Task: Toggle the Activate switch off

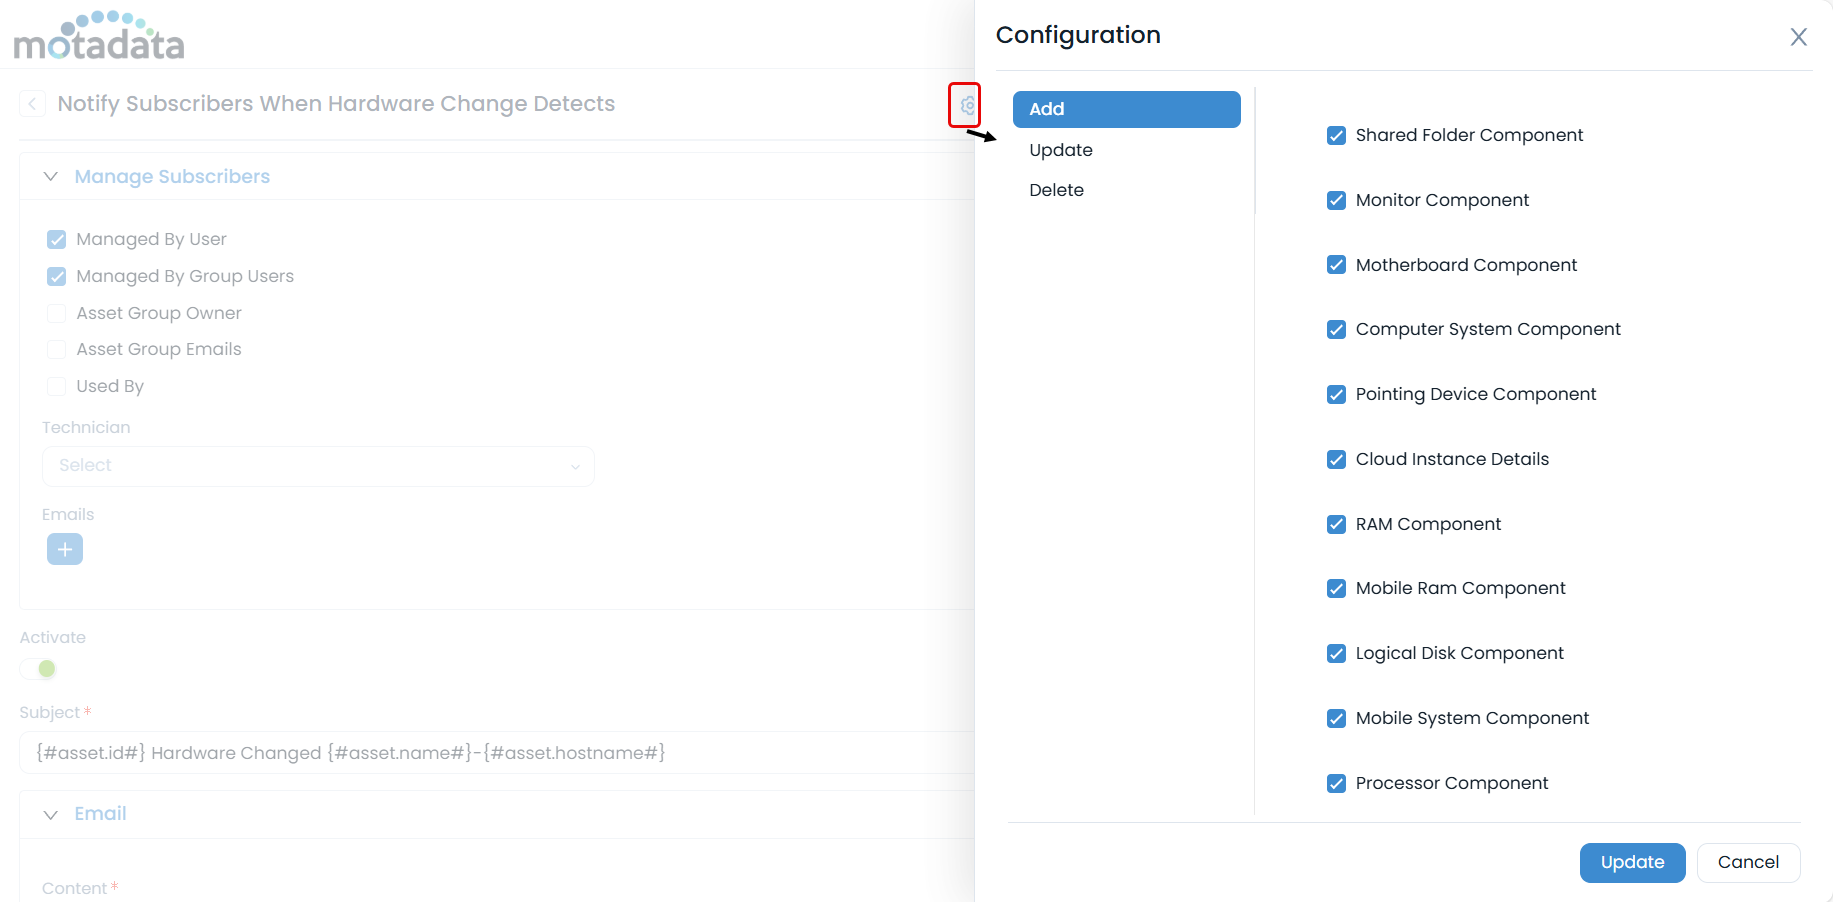Action: tap(39, 668)
